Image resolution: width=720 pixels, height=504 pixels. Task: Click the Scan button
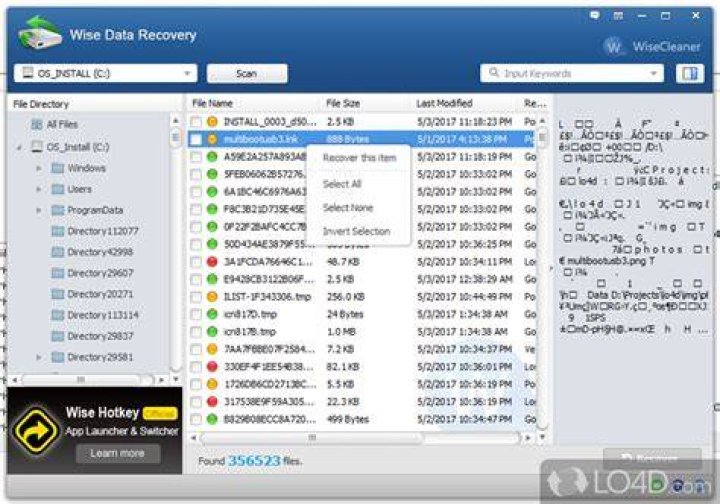[x=247, y=73]
